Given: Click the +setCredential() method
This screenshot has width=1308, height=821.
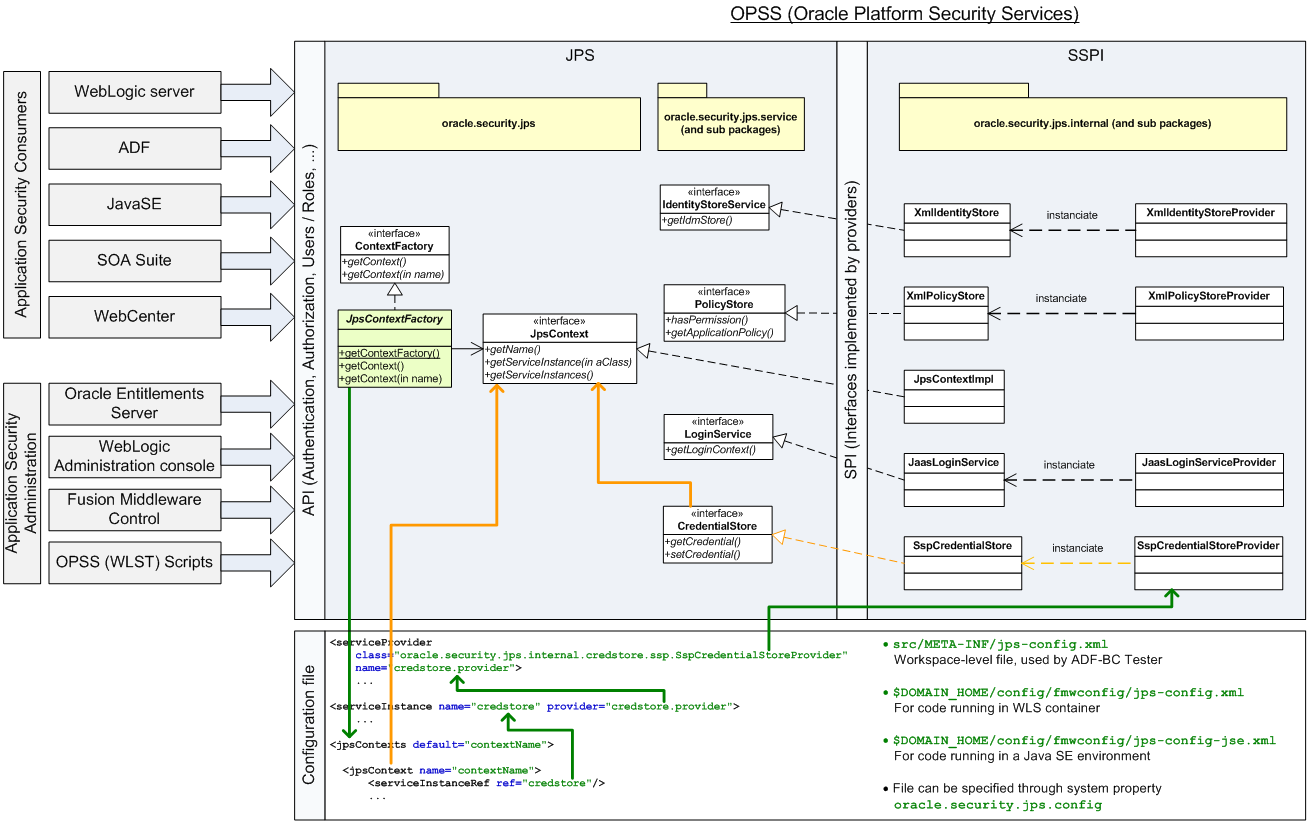Looking at the screenshot, I should click(x=703, y=554).
